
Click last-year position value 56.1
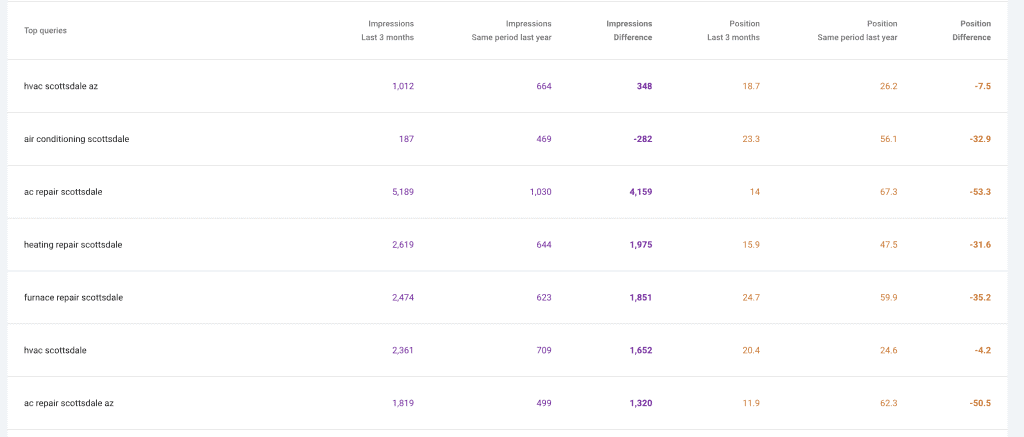889,139
